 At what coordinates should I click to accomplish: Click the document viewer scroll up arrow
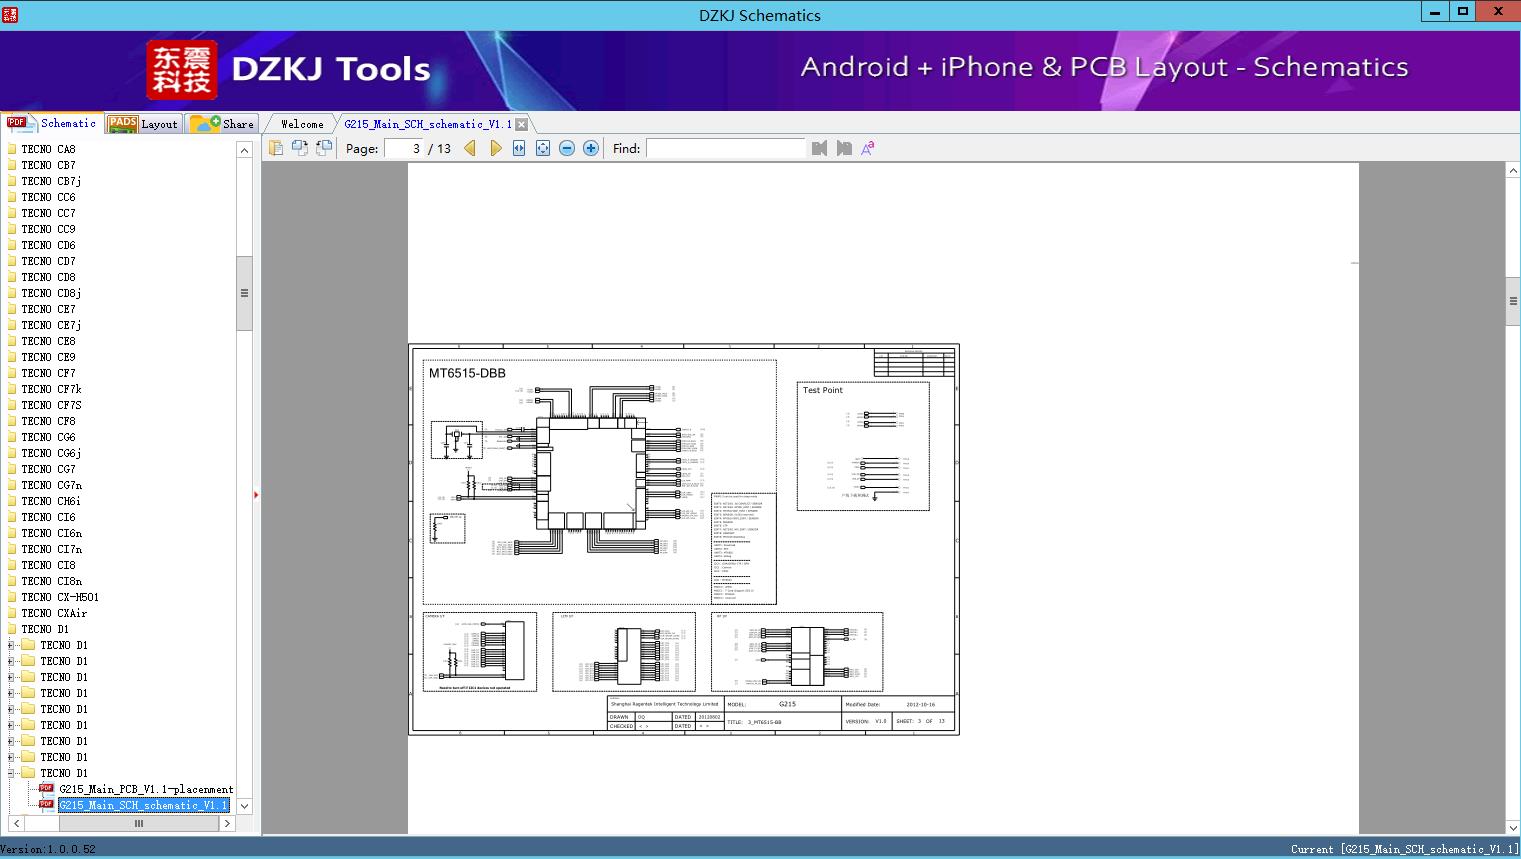coord(1513,171)
